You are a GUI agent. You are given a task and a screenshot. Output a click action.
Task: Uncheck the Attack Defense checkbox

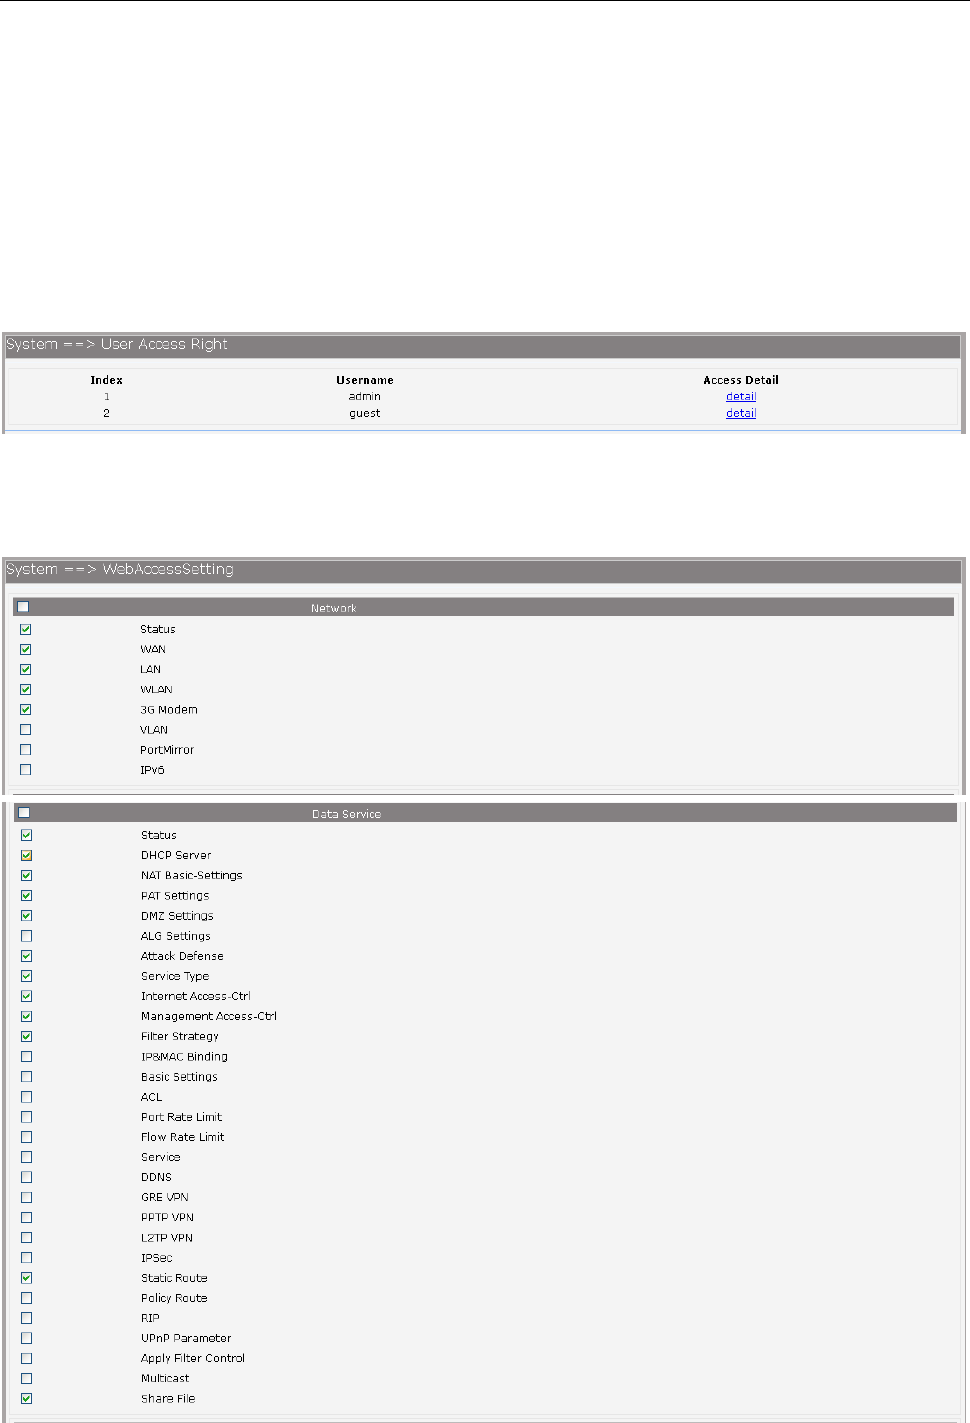27,956
